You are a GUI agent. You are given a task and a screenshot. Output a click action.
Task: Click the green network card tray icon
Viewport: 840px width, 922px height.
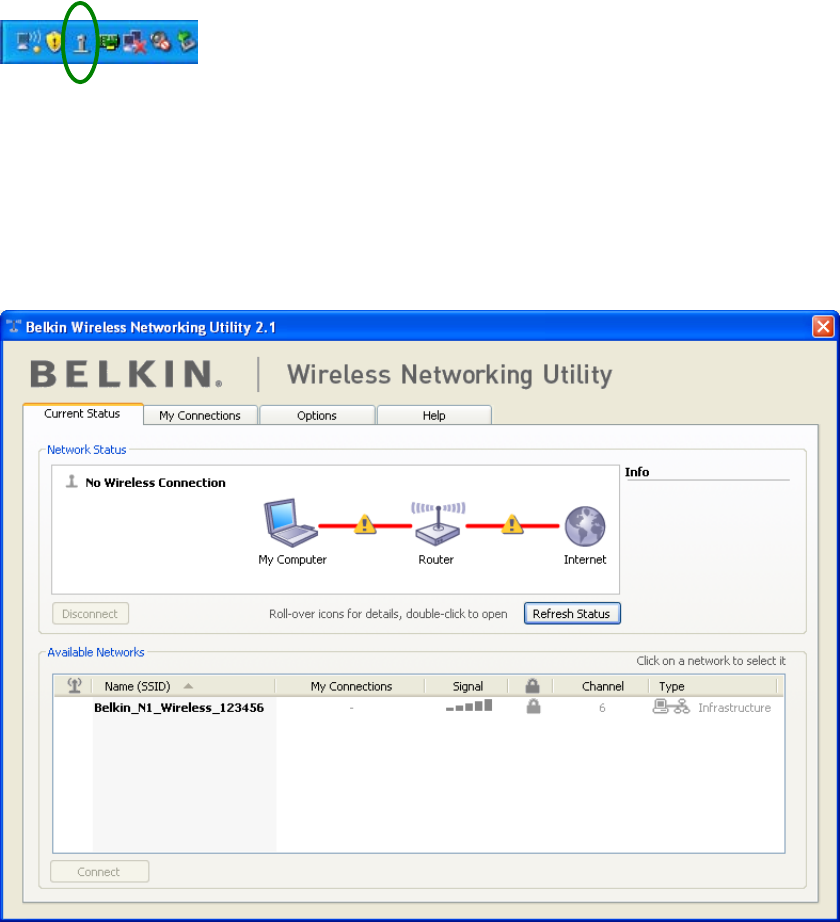[x=109, y=42]
